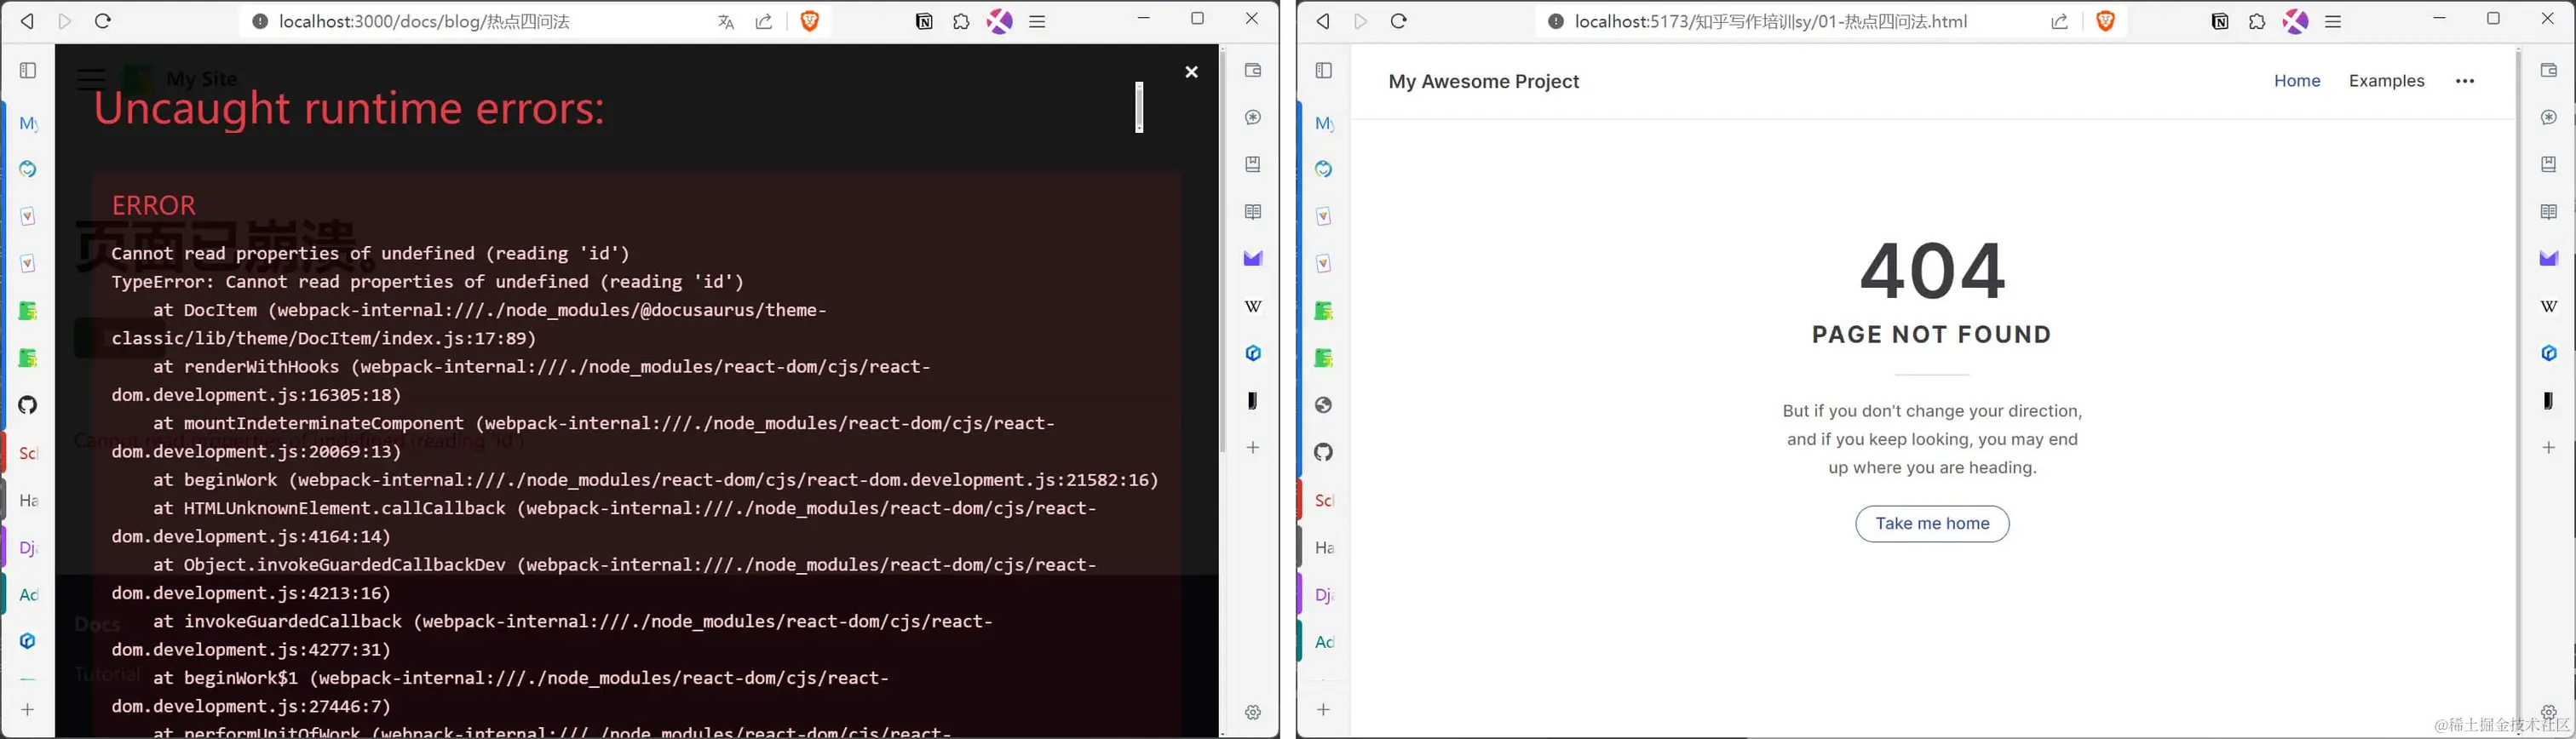Open Examples in the My Awesome Project navbar
The image size is (2576, 739).
(2387, 81)
